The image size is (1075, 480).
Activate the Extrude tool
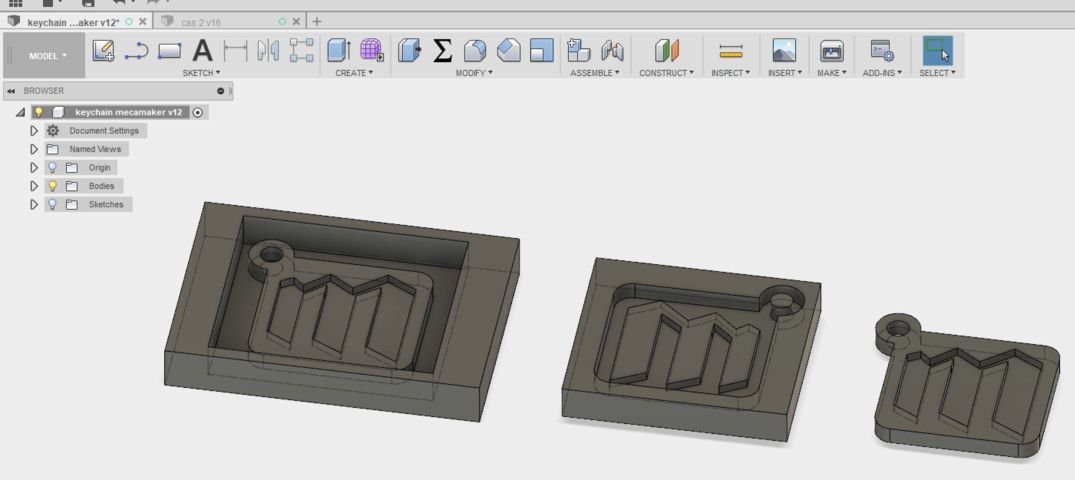(339, 50)
